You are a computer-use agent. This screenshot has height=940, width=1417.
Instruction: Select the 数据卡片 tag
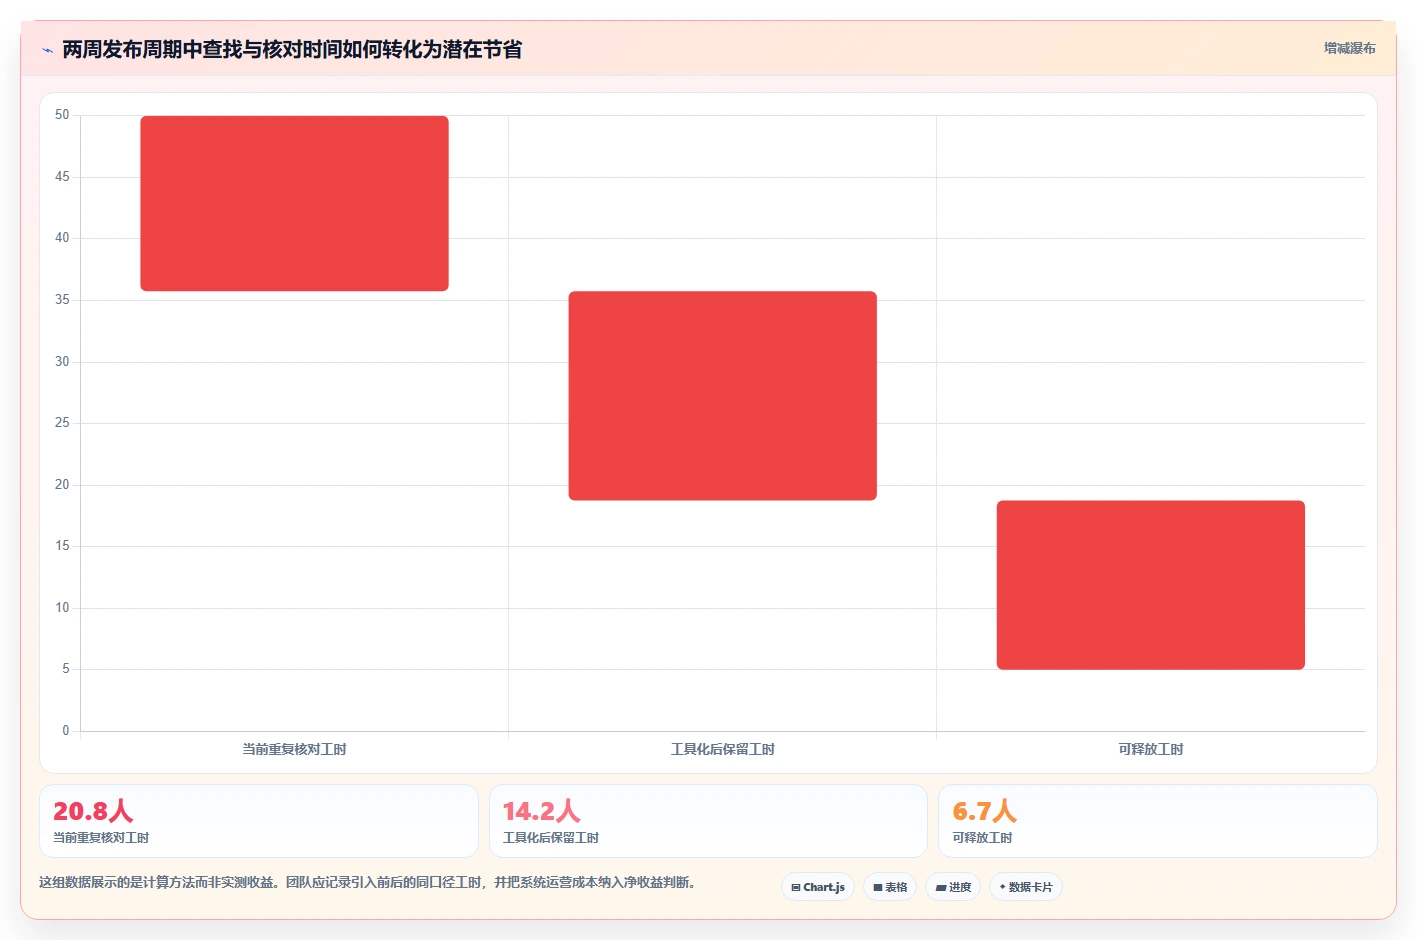[x=1026, y=887]
